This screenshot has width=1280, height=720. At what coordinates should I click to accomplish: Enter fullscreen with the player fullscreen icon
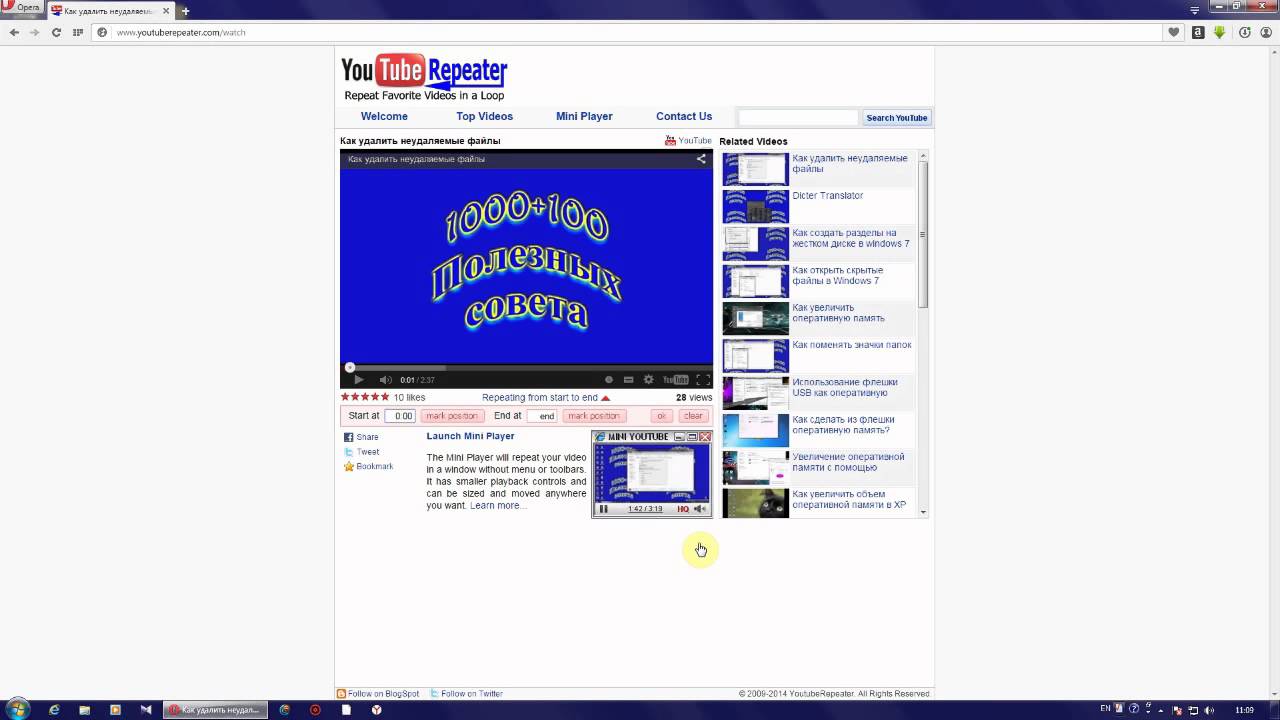point(703,380)
